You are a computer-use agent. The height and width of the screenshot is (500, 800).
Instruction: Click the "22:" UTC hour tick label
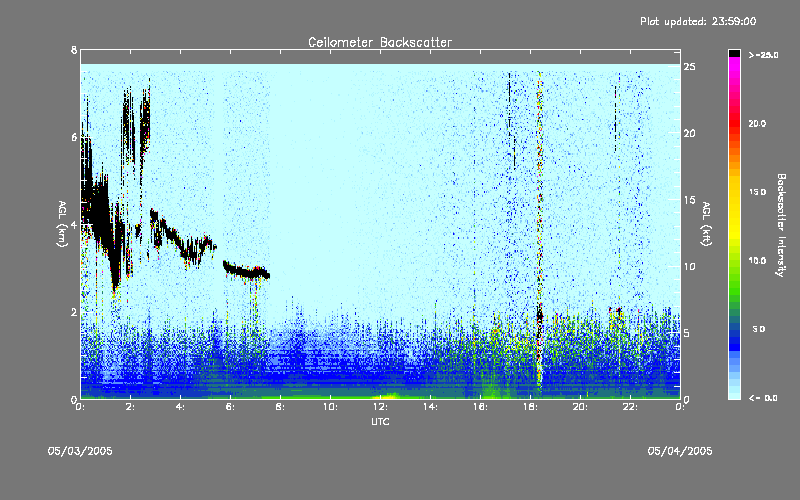[x=631, y=407]
